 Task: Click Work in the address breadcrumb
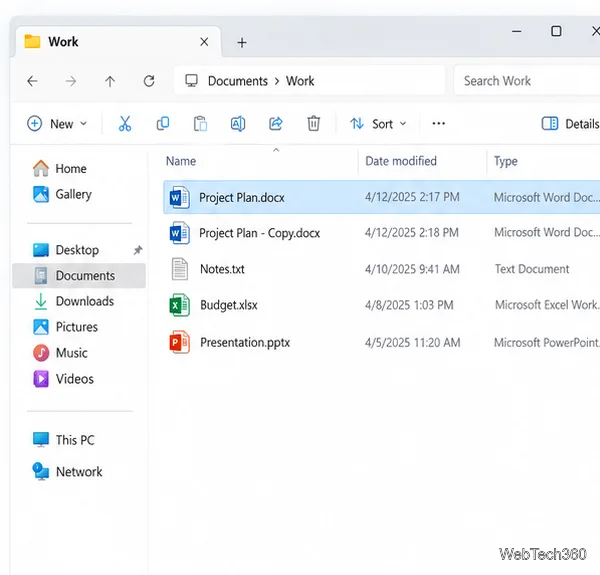coord(300,81)
